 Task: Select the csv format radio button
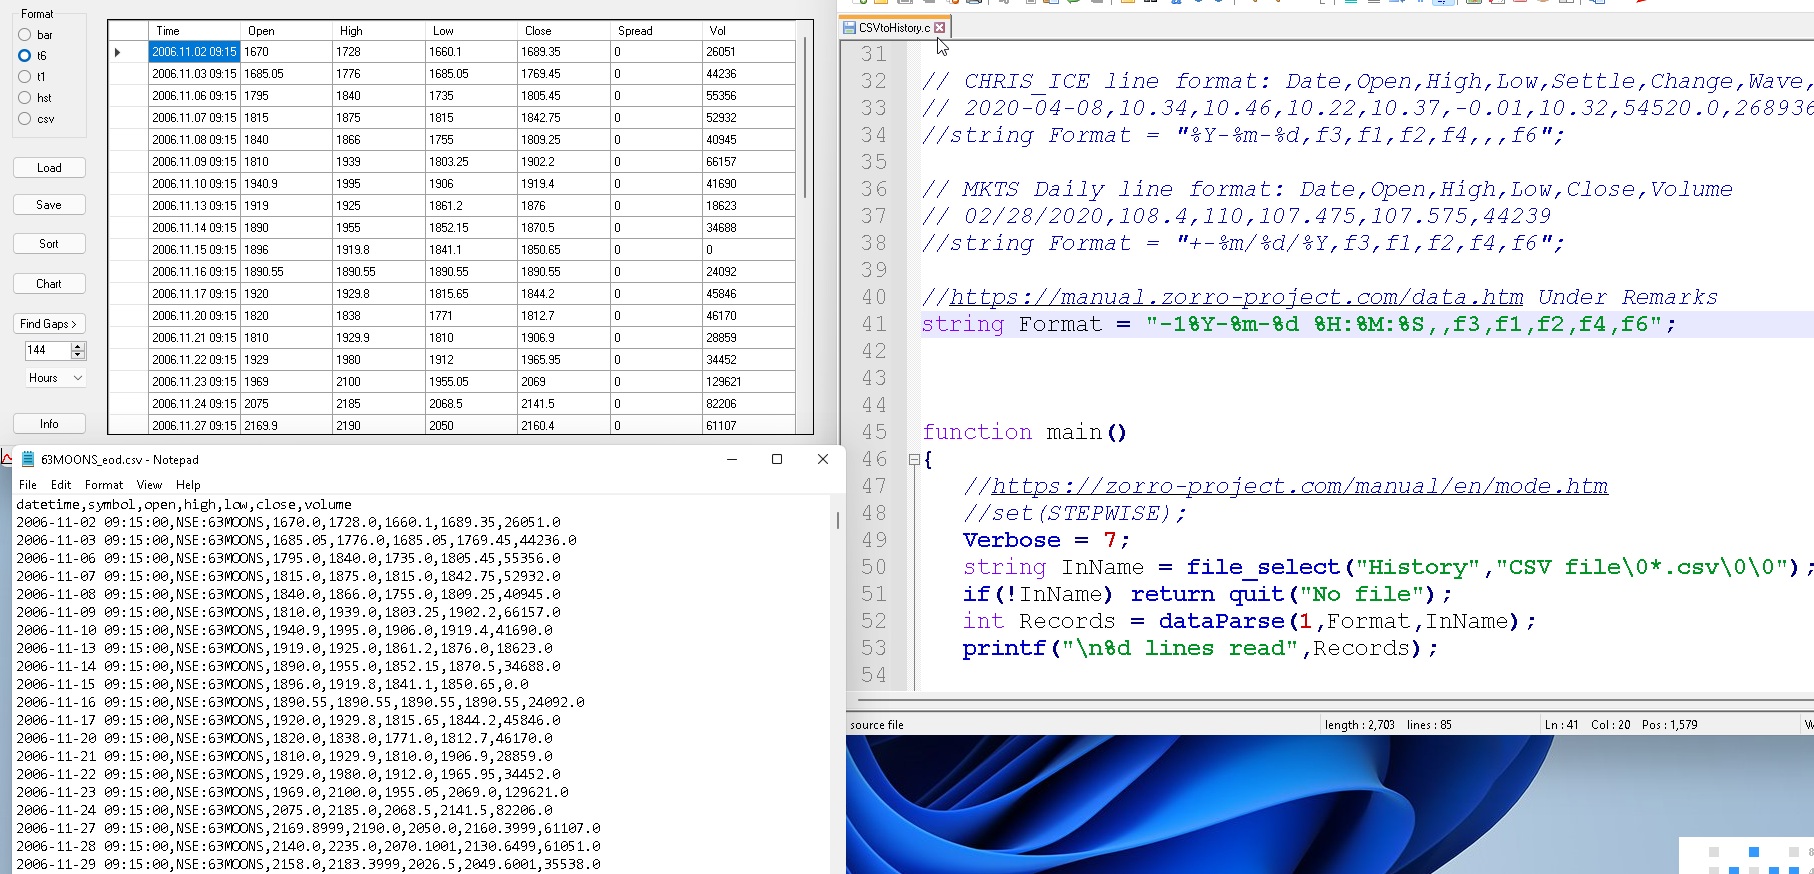point(25,119)
